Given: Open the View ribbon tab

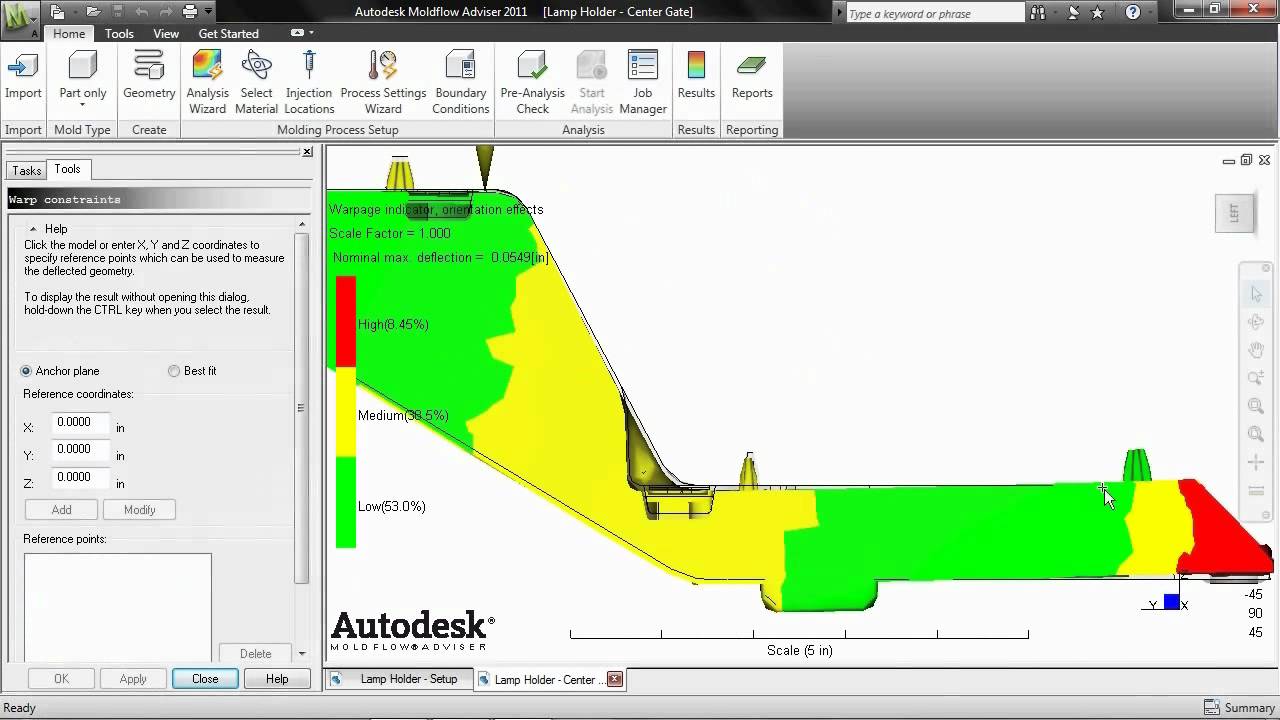Looking at the screenshot, I should click(166, 33).
